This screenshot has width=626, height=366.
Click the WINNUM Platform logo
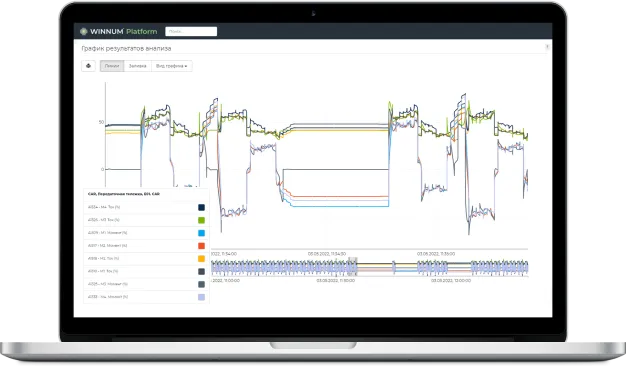click(x=119, y=31)
